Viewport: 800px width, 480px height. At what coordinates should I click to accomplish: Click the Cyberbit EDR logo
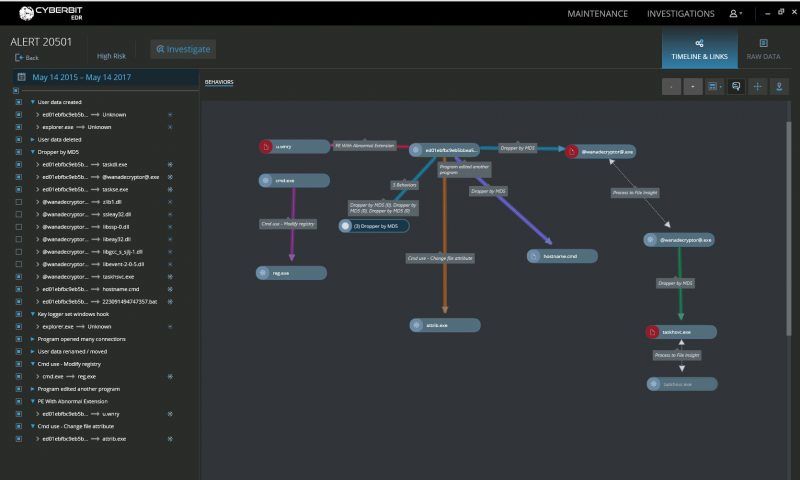(42, 13)
